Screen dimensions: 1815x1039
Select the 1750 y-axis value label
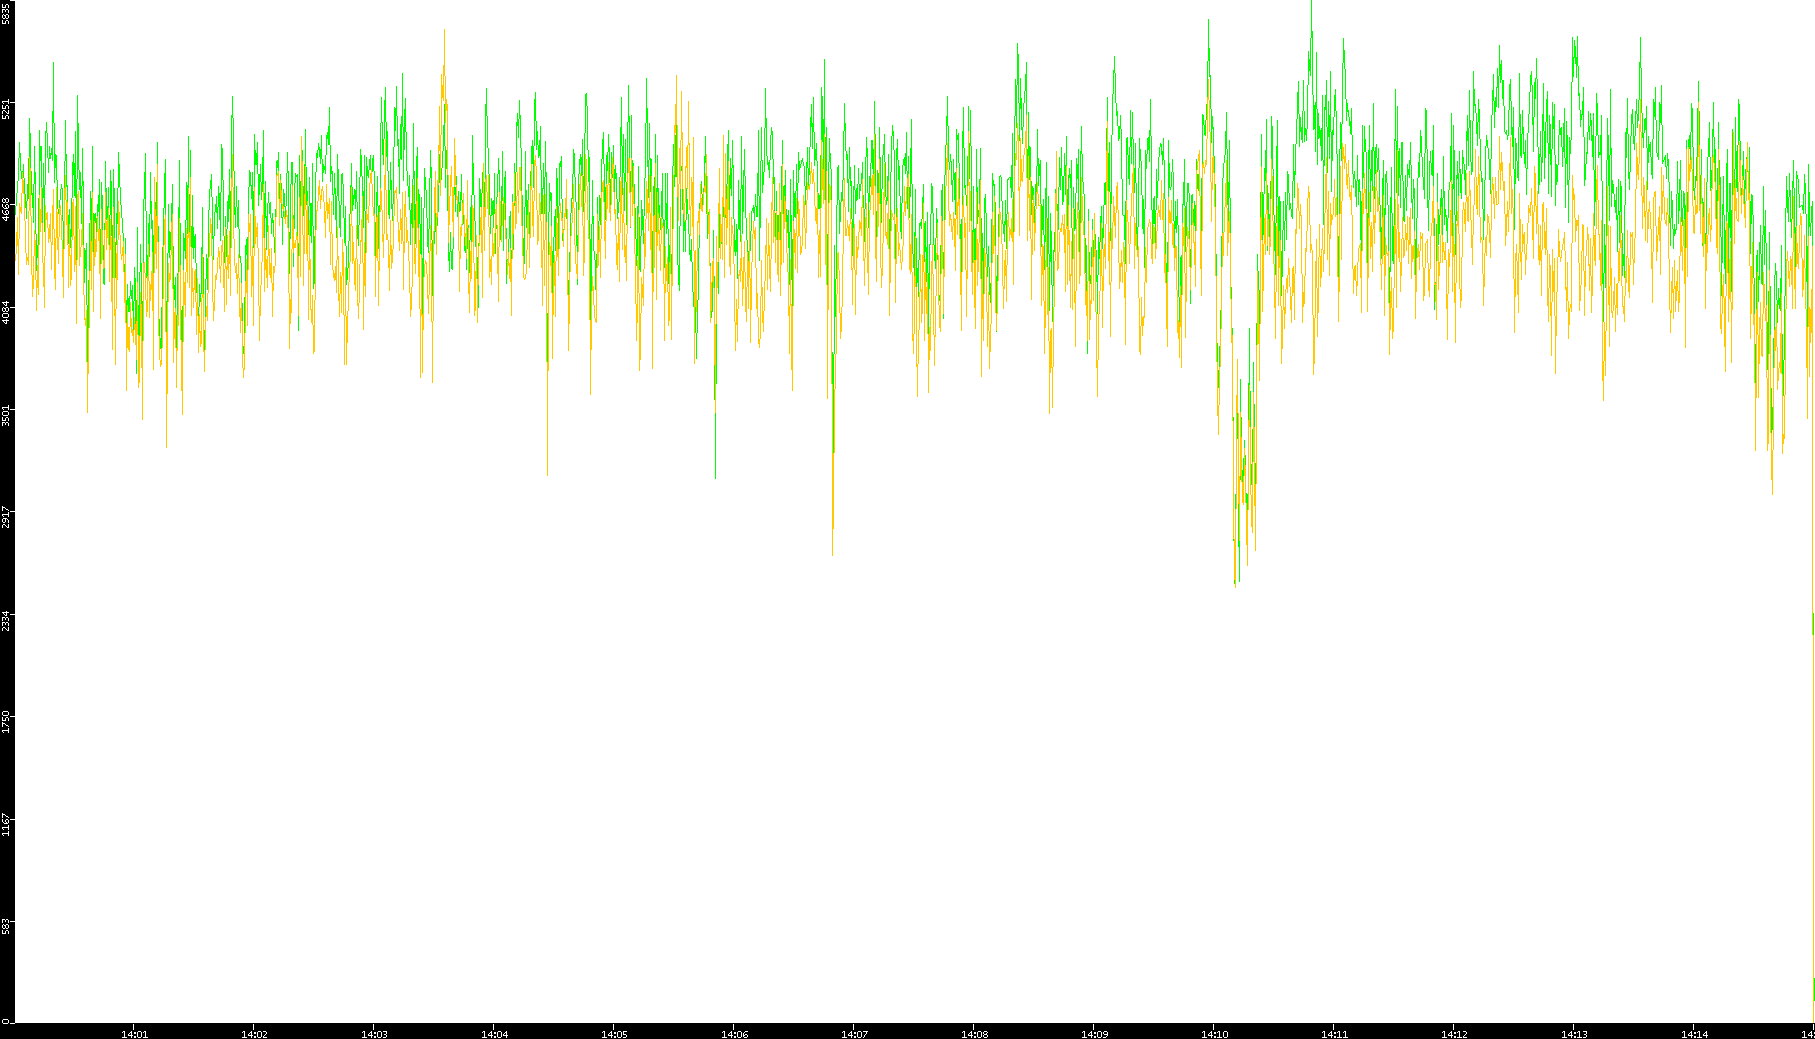(6, 722)
